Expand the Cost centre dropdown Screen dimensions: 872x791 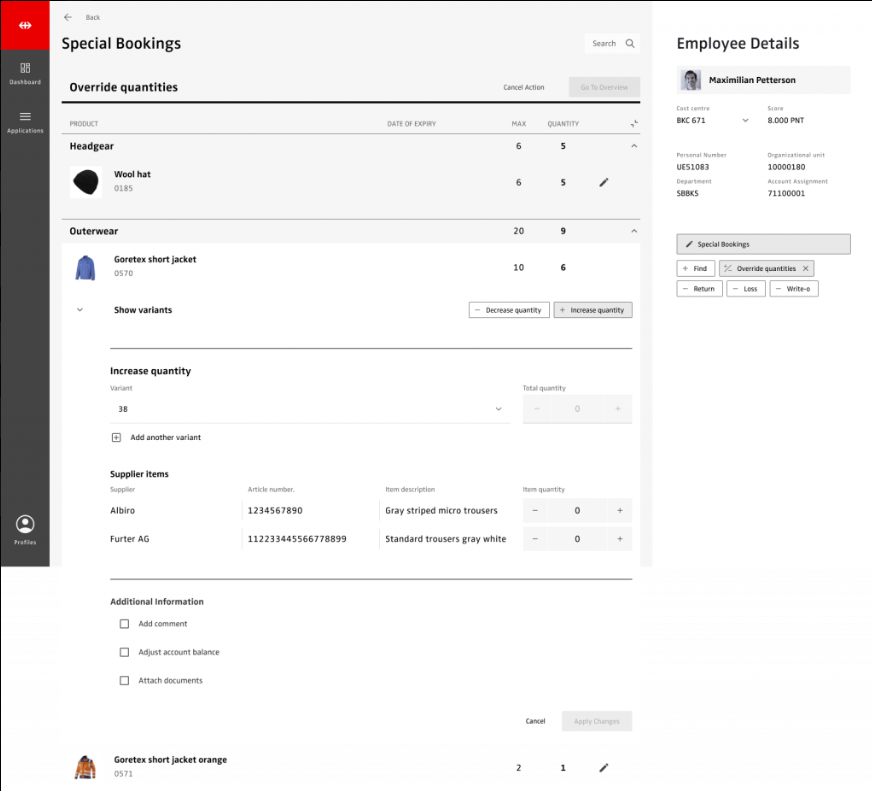(744, 121)
